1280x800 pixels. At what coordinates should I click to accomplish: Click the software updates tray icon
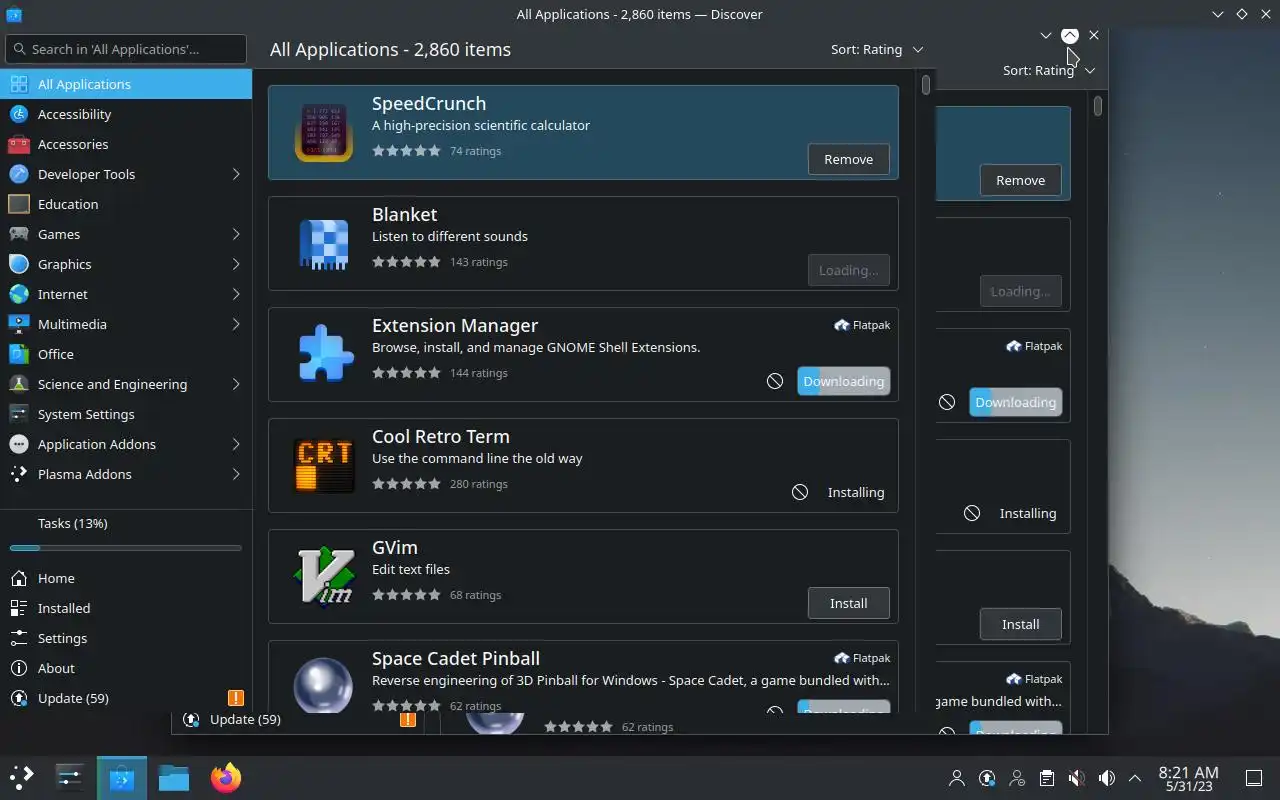(987, 778)
